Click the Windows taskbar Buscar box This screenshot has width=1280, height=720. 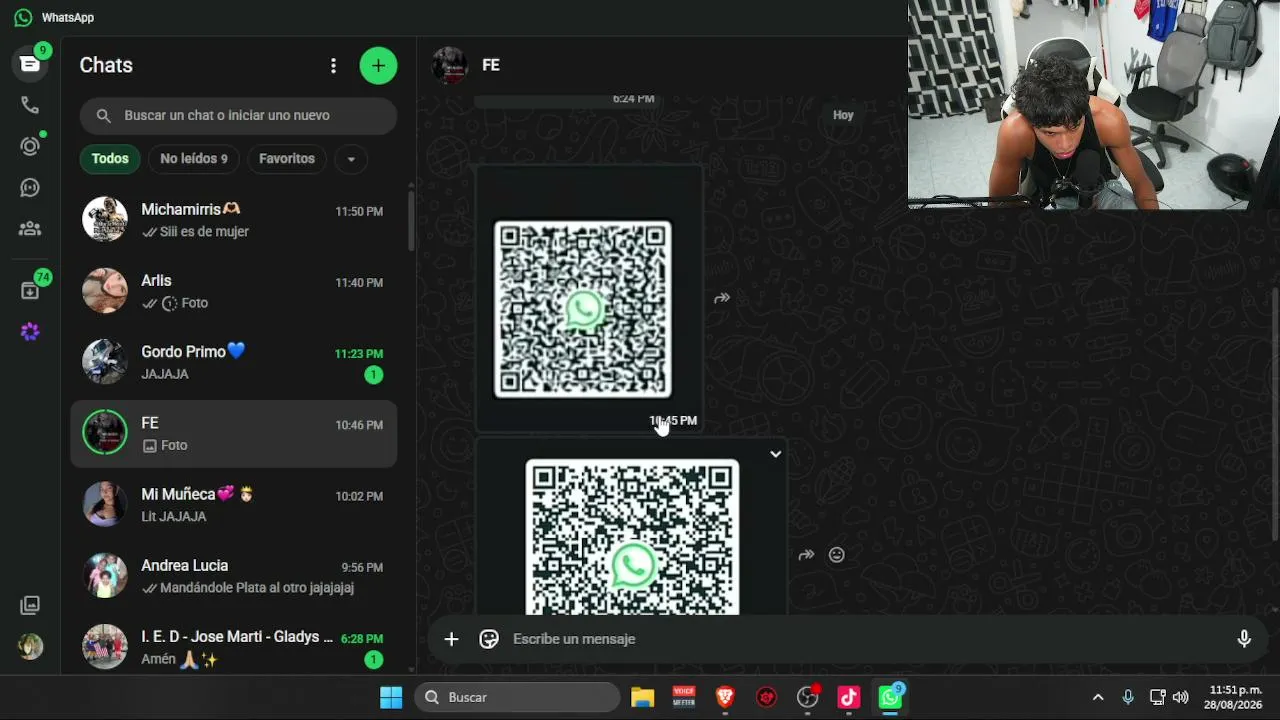[518, 697]
